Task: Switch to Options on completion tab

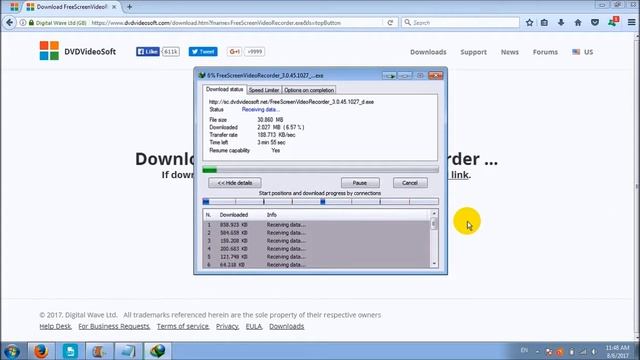Action: [x=309, y=90]
